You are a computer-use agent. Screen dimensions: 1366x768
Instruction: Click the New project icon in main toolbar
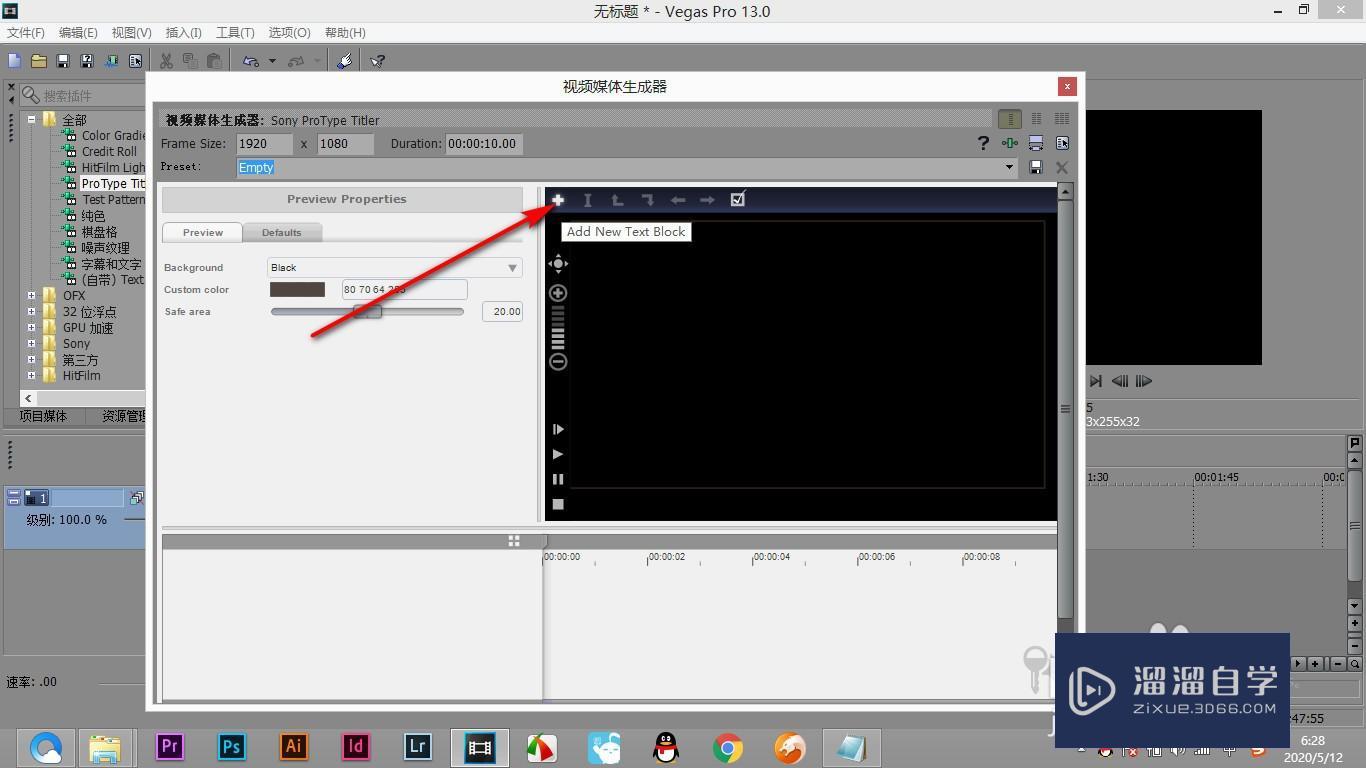pos(15,61)
